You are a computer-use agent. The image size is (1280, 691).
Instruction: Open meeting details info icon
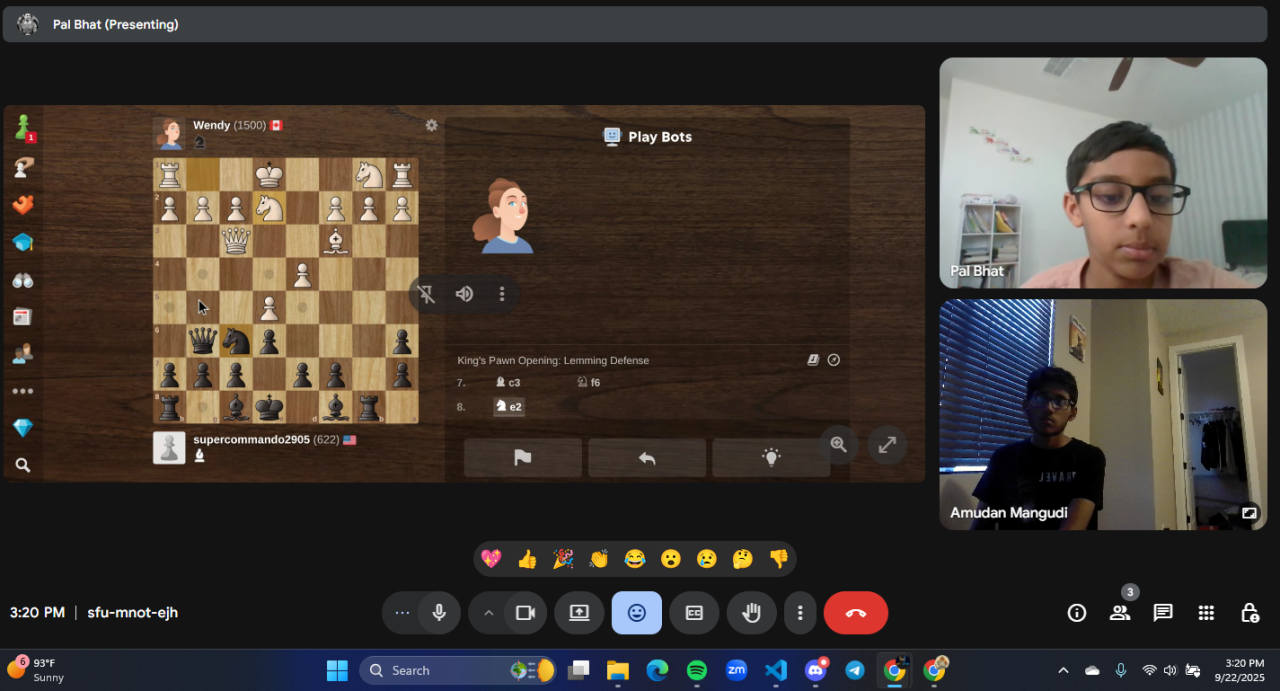pos(1077,613)
